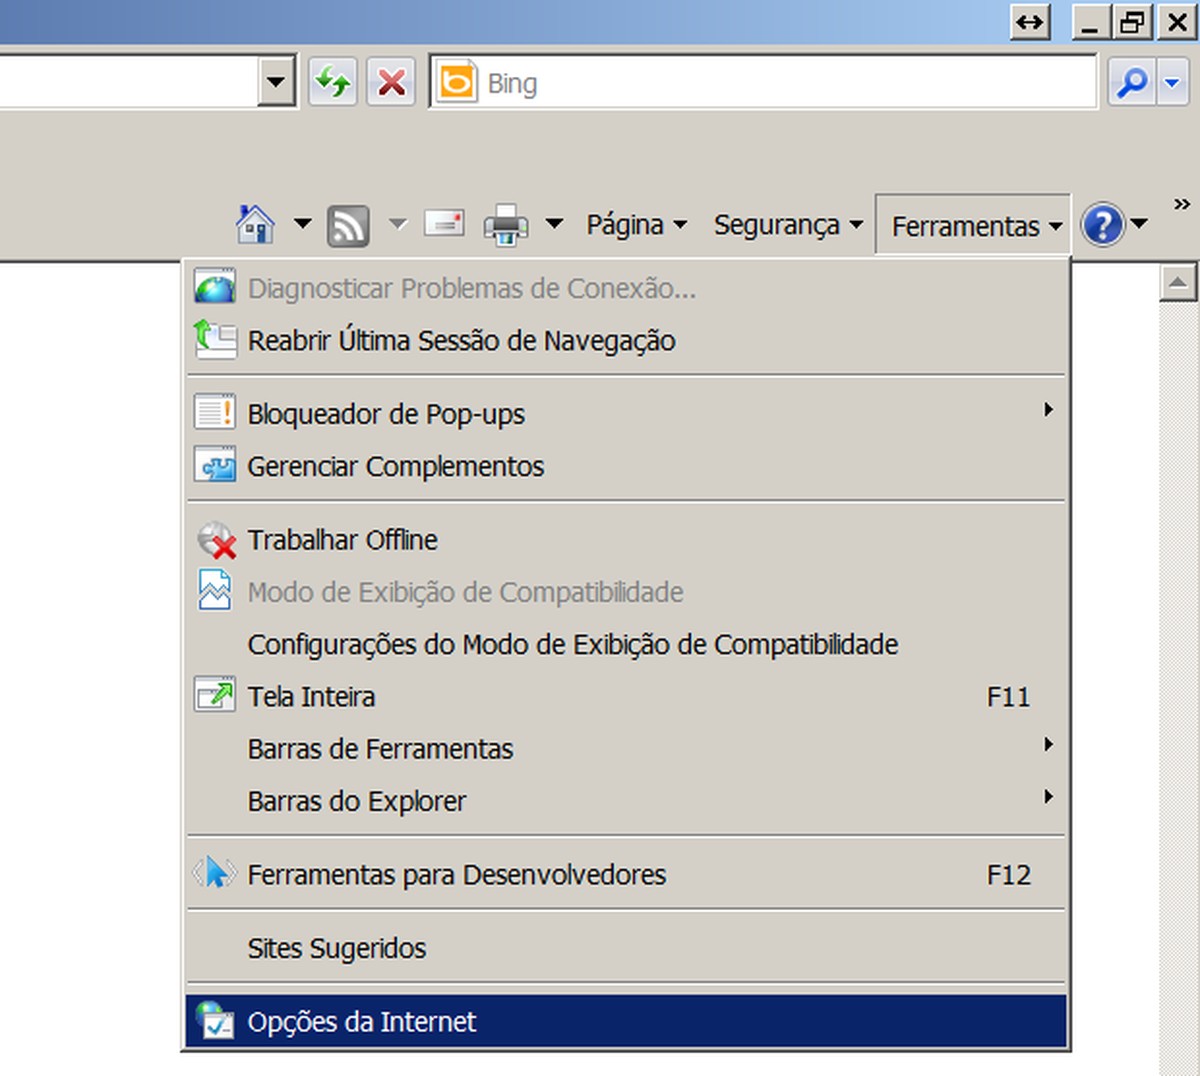Toggle Tela Inteira full screen
The height and width of the screenshot is (1076, 1200).
[x=311, y=697]
